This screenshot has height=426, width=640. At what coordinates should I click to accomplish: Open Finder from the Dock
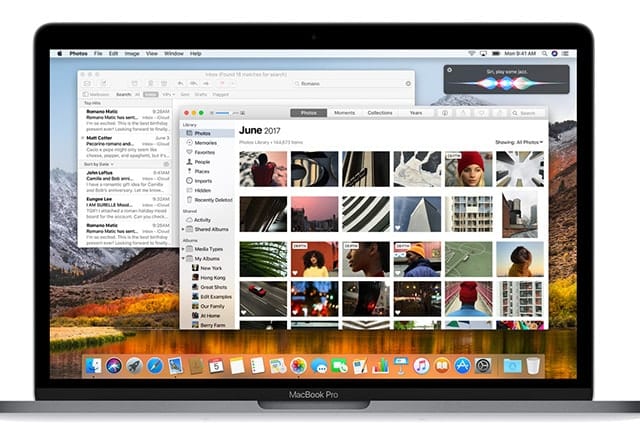[x=94, y=366]
